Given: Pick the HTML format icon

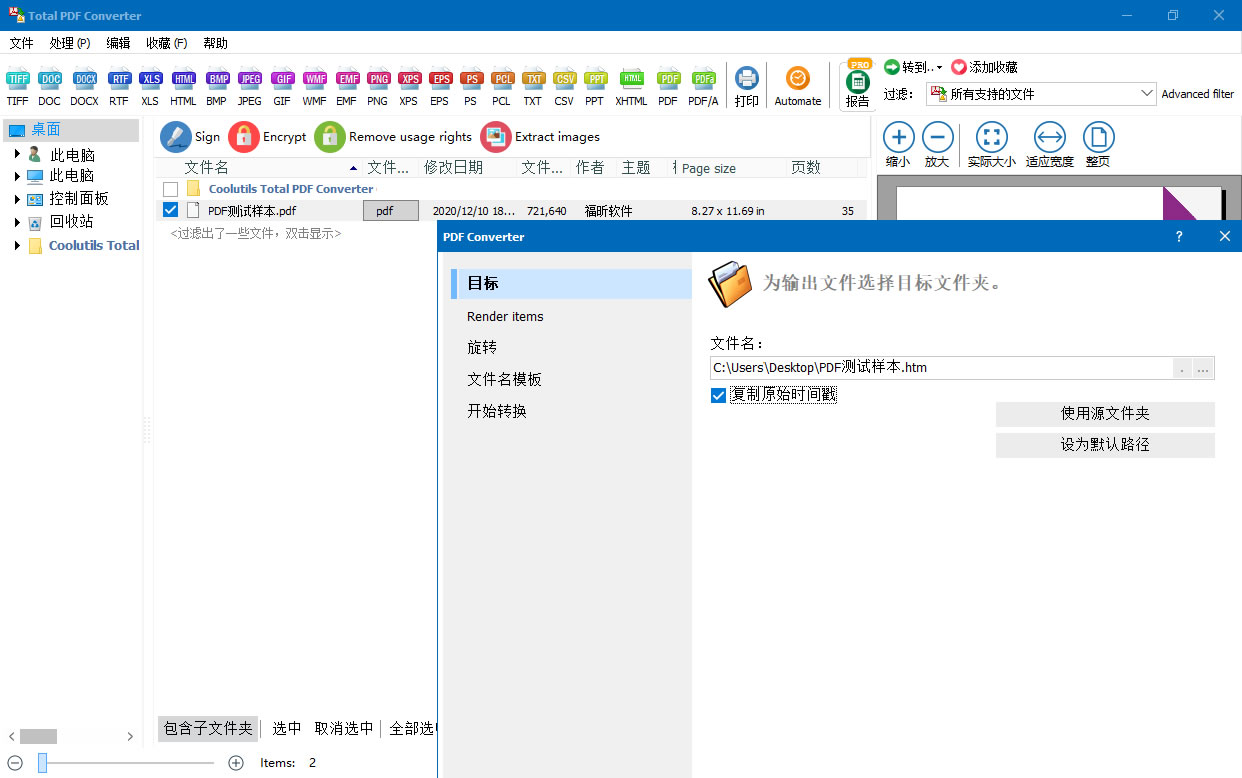Looking at the screenshot, I should pos(183,79).
